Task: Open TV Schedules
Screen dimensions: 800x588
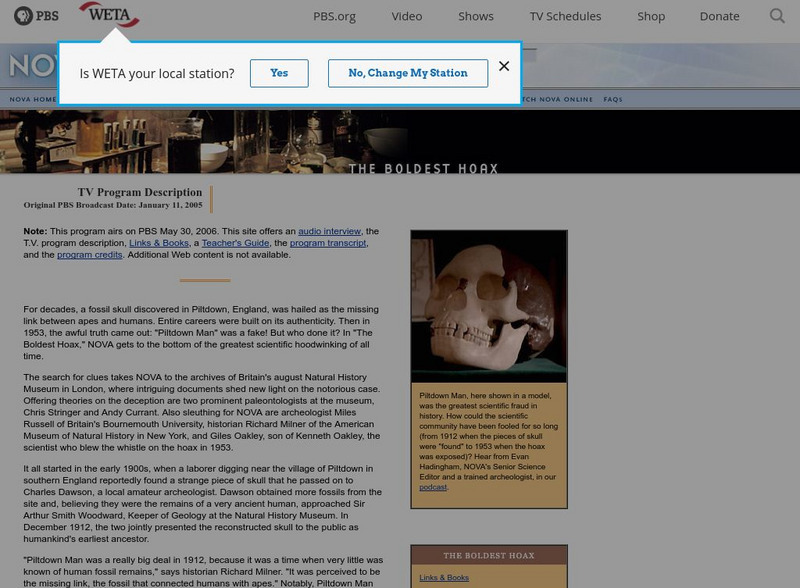Action: click(x=565, y=16)
